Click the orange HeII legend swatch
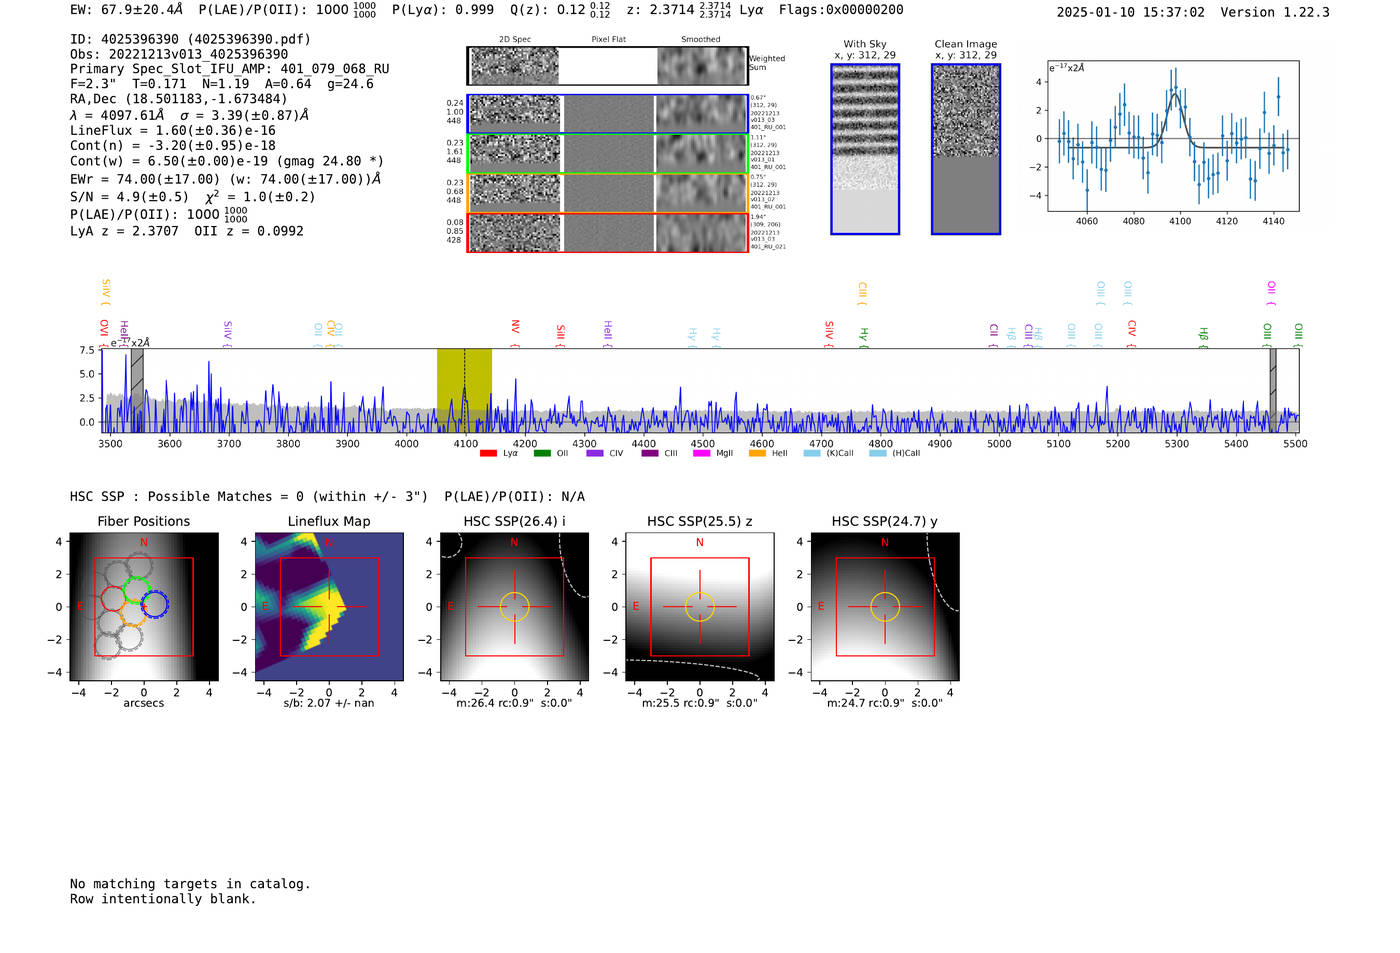Image resolution: width=1400 pixels, height=953 pixels. pos(757,453)
